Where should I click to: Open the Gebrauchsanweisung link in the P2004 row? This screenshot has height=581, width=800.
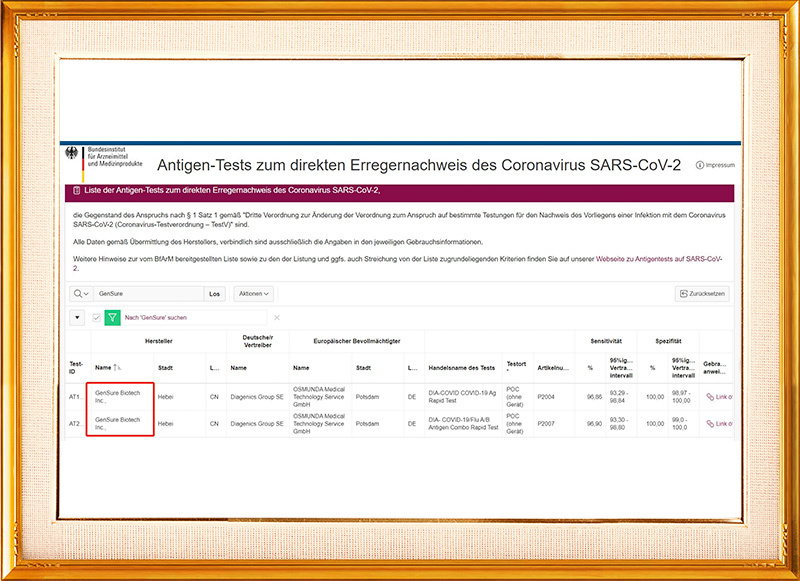click(719, 397)
